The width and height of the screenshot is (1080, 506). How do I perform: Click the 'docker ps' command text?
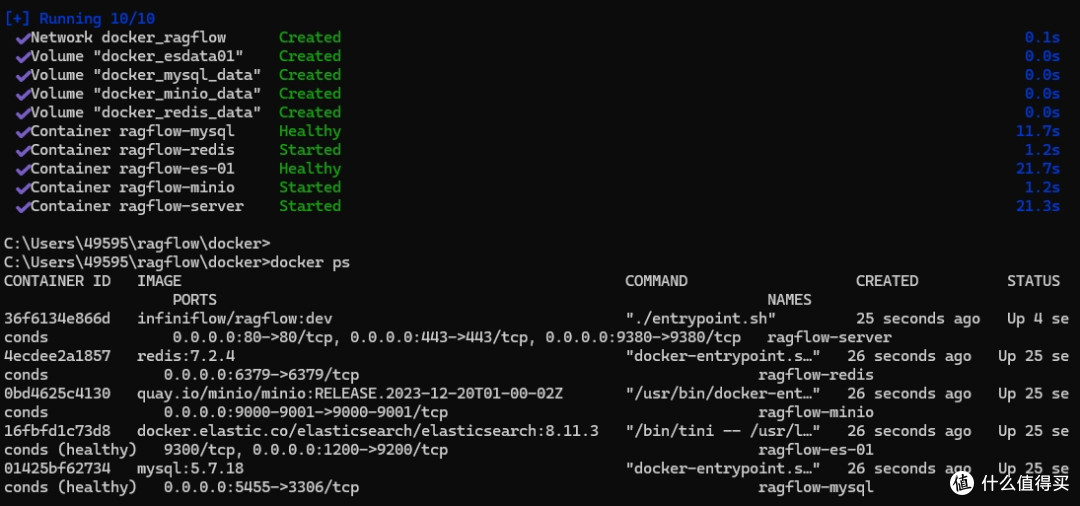point(311,262)
